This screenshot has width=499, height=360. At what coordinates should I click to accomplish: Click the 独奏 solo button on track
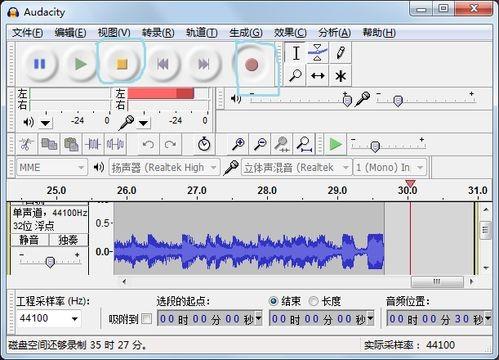69,240
